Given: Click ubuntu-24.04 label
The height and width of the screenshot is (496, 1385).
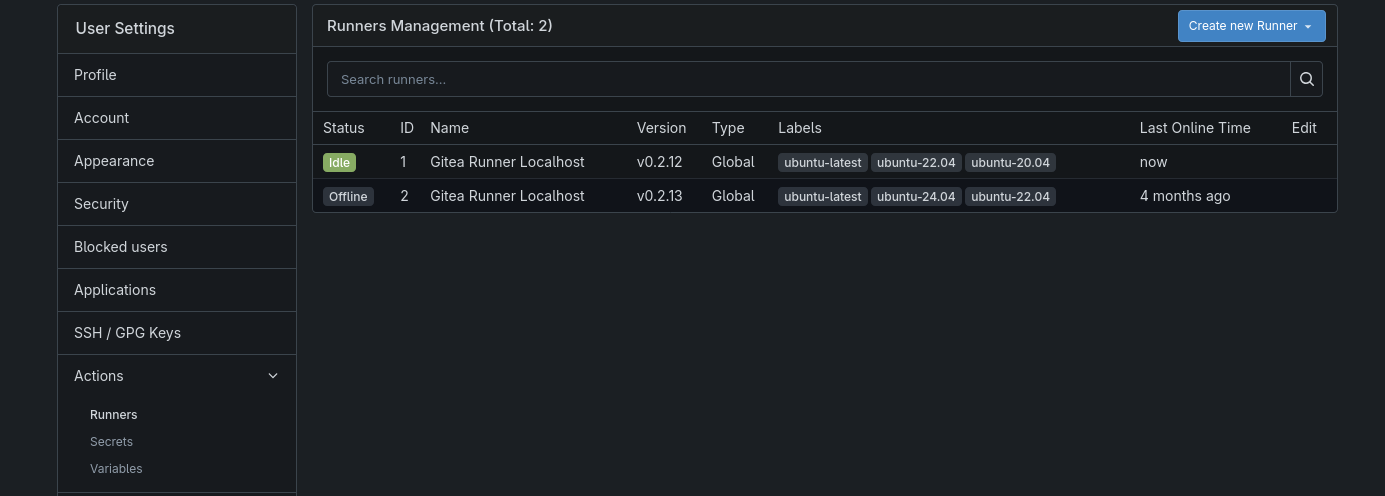Looking at the screenshot, I should tap(916, 196).
